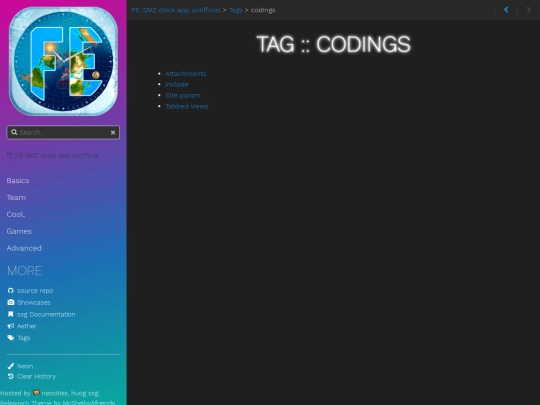
Task: Open the Tags sidebar link
Action: tap(24, 338)
